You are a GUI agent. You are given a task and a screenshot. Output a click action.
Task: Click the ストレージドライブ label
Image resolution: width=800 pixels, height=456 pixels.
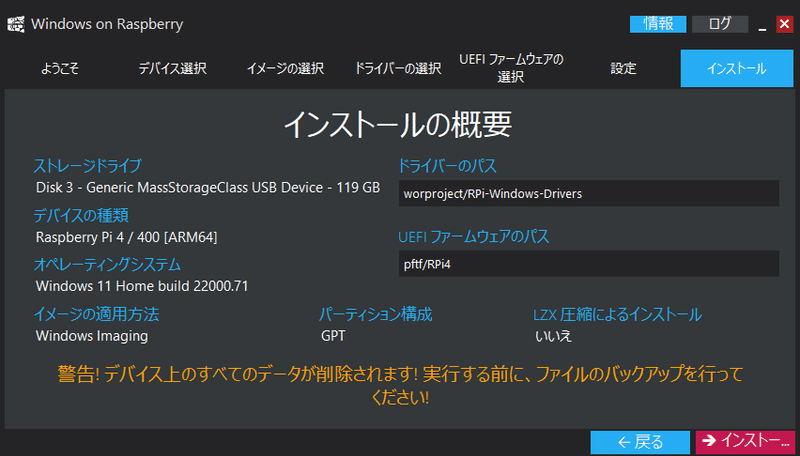tap(87, 165)
